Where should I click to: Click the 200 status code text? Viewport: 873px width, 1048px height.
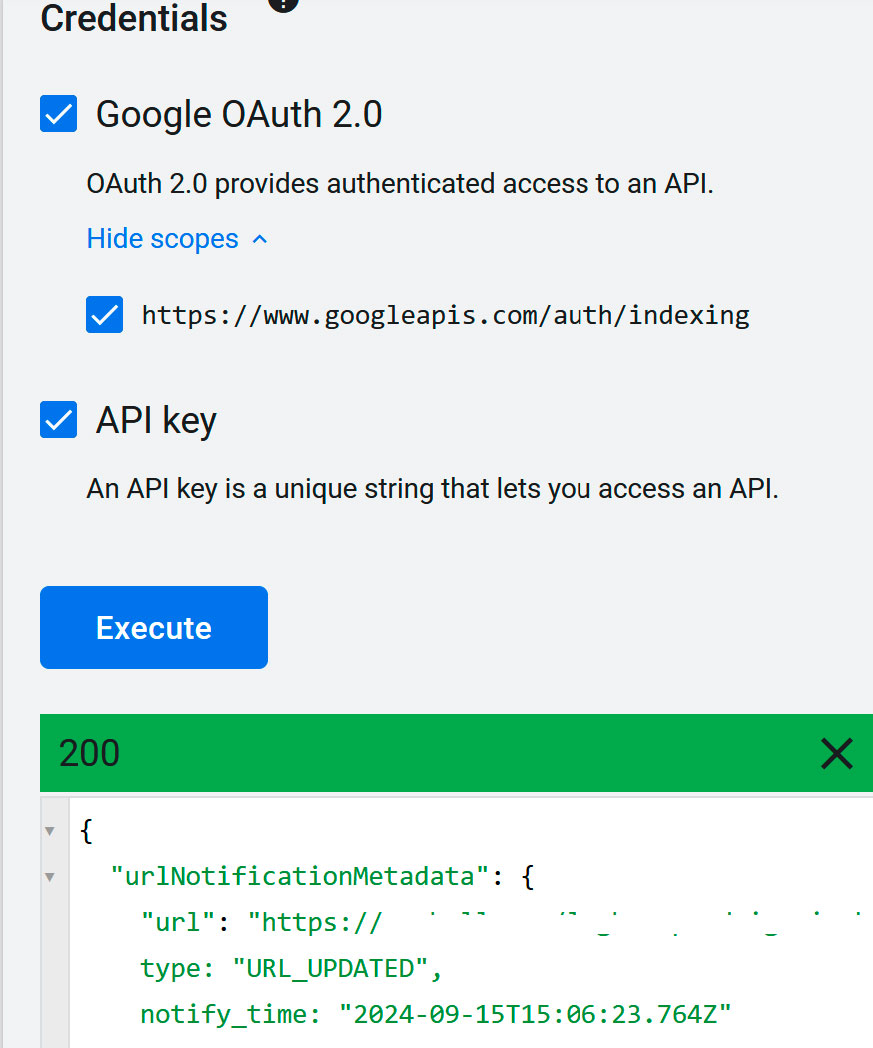coord(90,753)
